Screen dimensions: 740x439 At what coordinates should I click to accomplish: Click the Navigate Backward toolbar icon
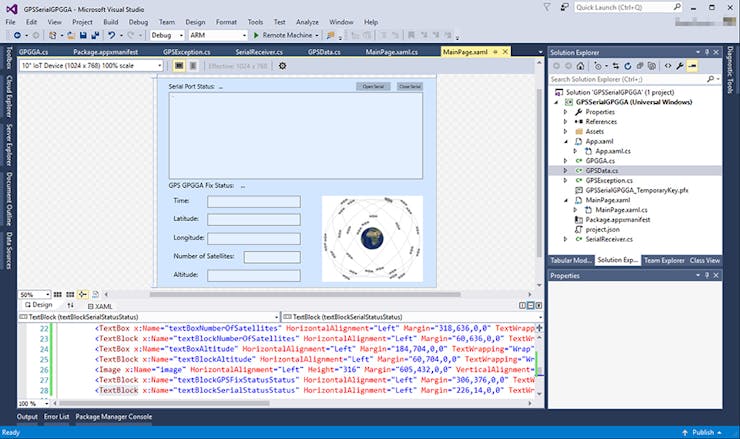[17, 35]
